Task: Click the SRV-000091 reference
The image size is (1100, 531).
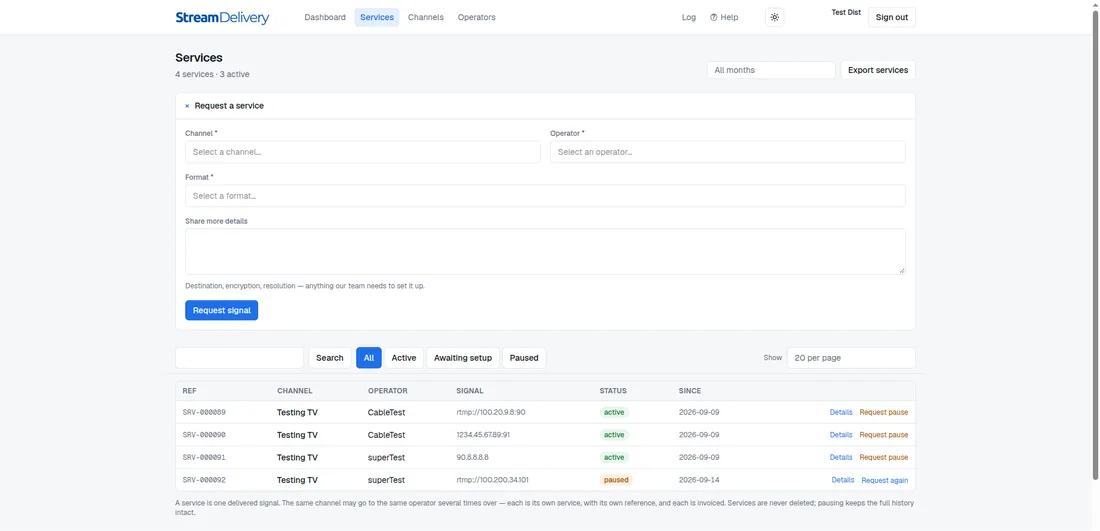Action: click(204, 457)
